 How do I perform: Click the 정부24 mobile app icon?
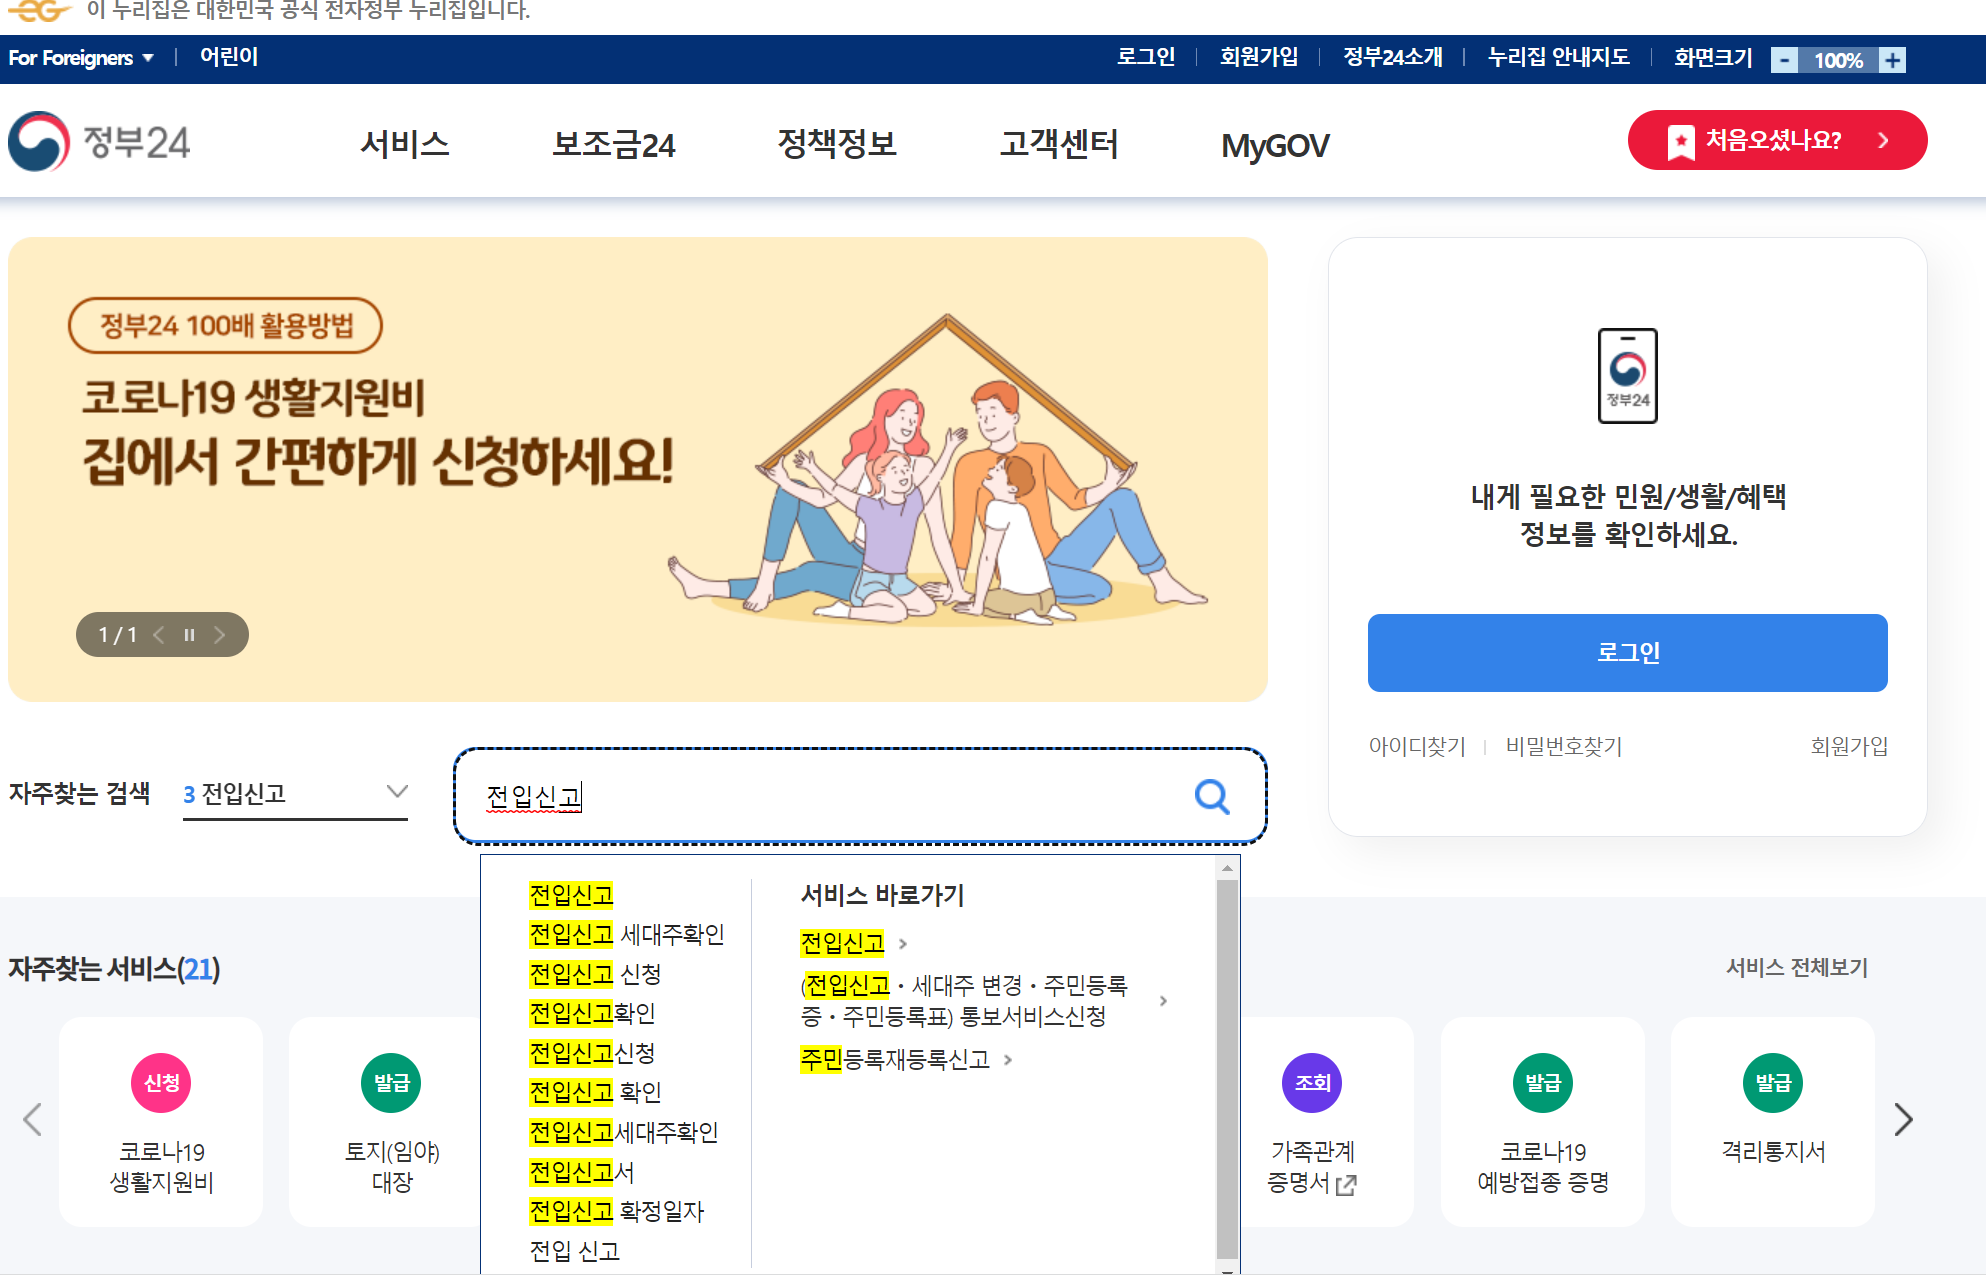pyautogui.click(x=1627, y=376)
